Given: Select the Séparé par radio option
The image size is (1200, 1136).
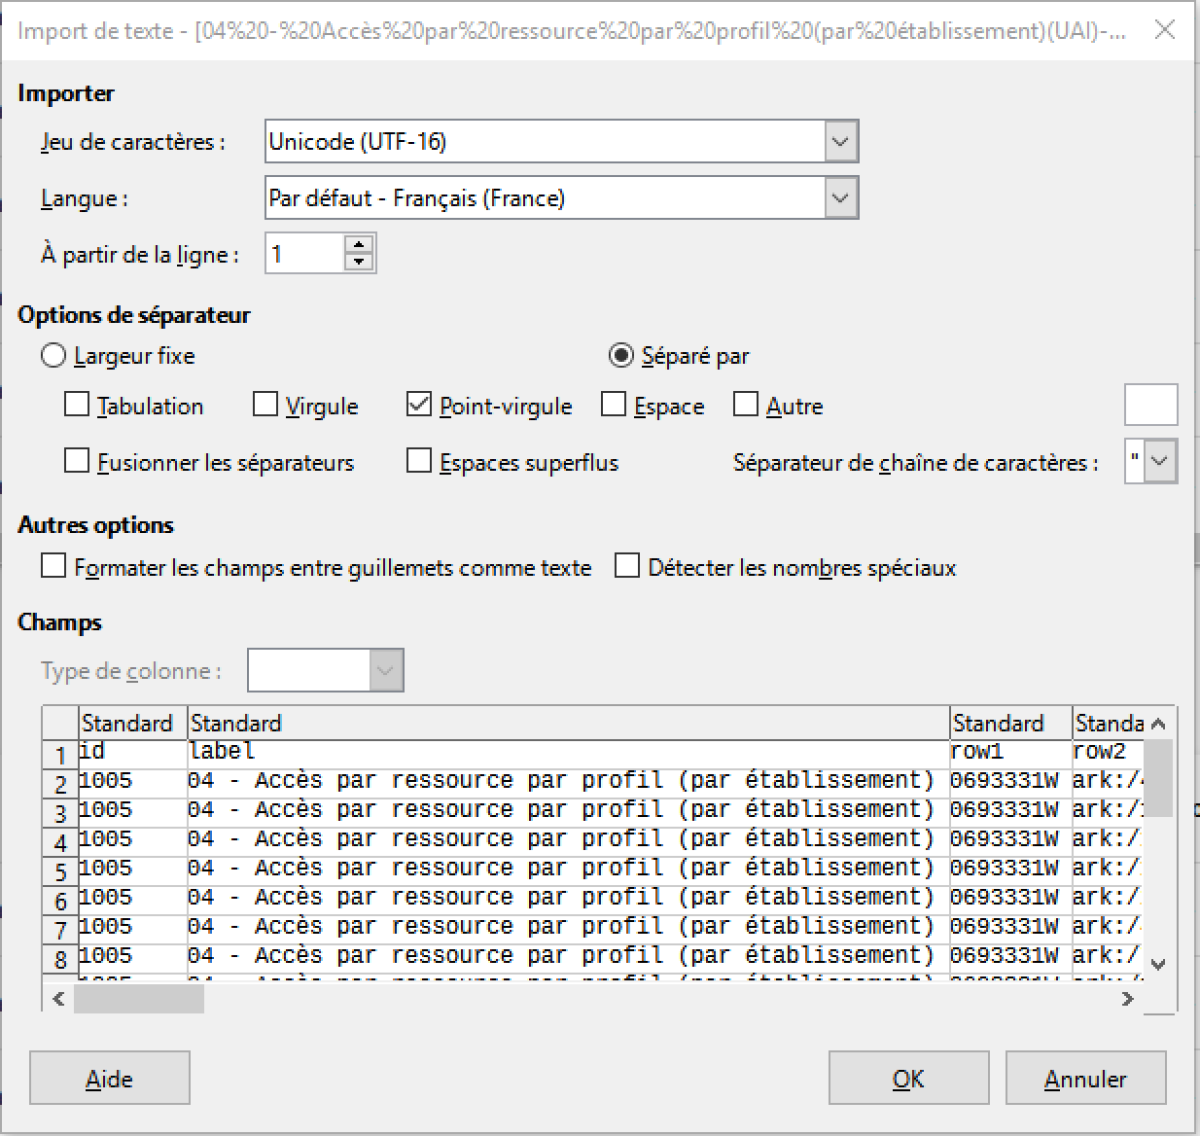Looking at the screenshot, I should tap(621, 356).
